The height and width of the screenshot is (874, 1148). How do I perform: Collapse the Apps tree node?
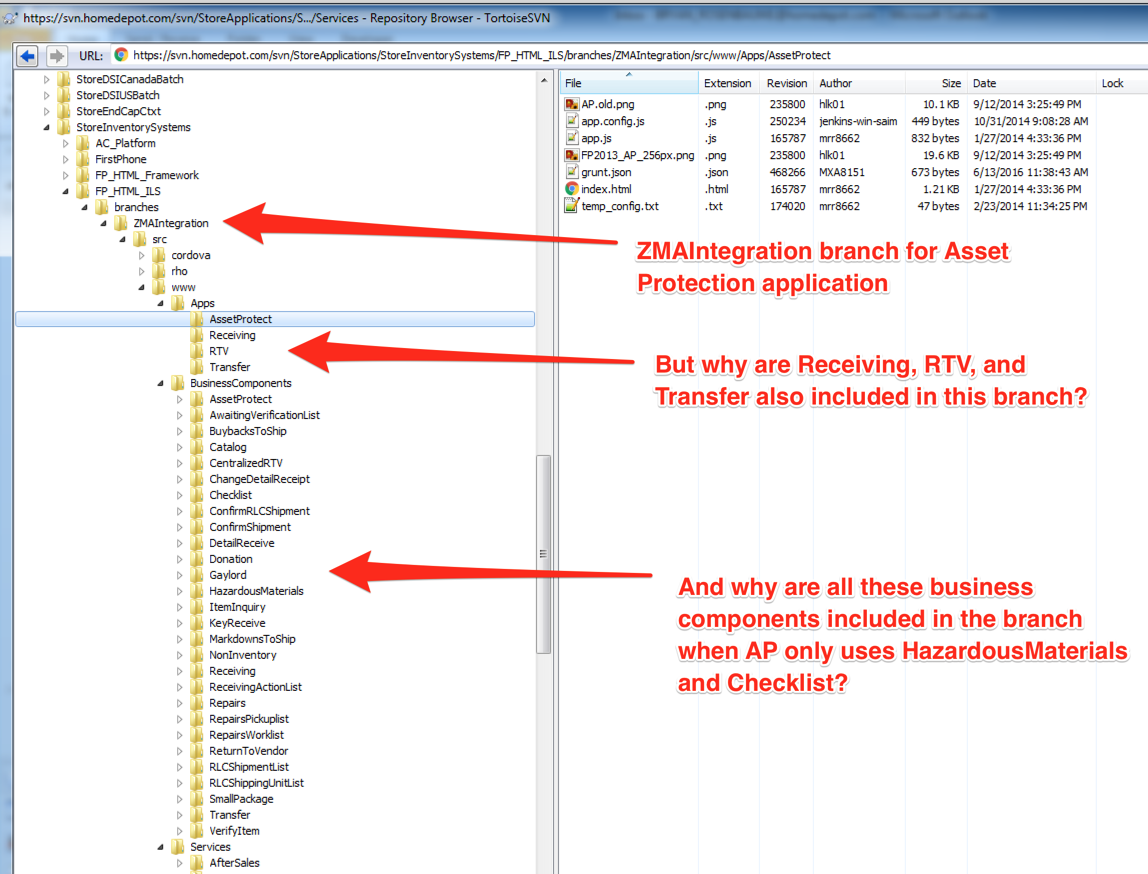coord(161,304)
